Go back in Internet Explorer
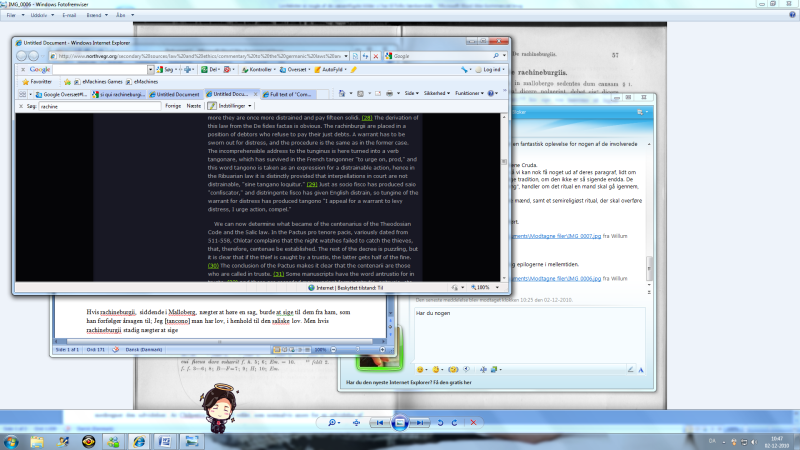Screen dimensions: 800x450 (21, 56)
